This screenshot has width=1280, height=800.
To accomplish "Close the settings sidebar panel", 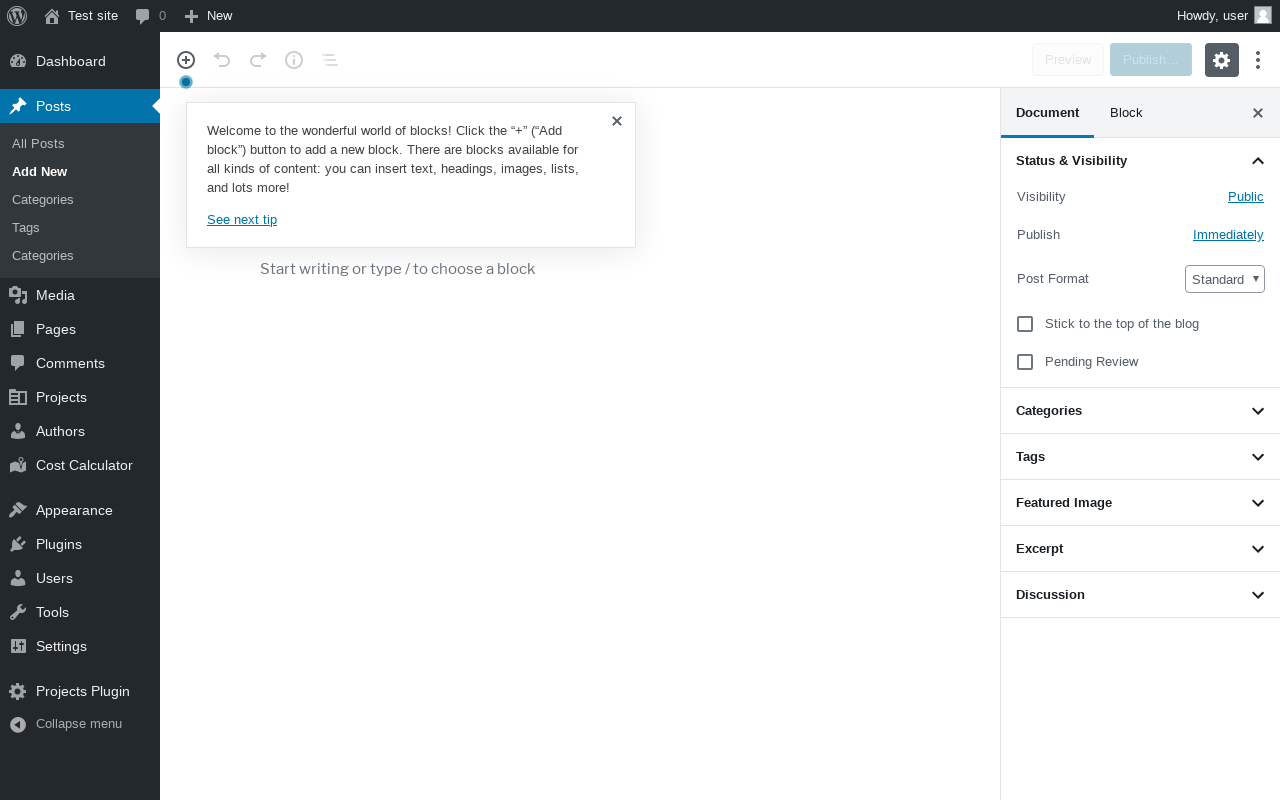I will click(x=1258, y=113).
